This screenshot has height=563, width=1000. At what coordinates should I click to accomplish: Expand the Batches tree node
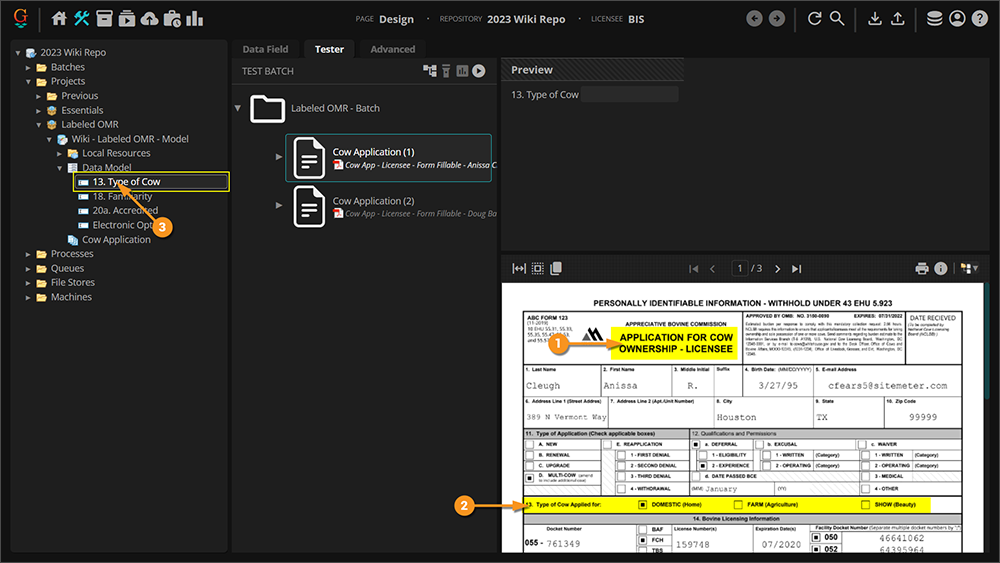29,67
